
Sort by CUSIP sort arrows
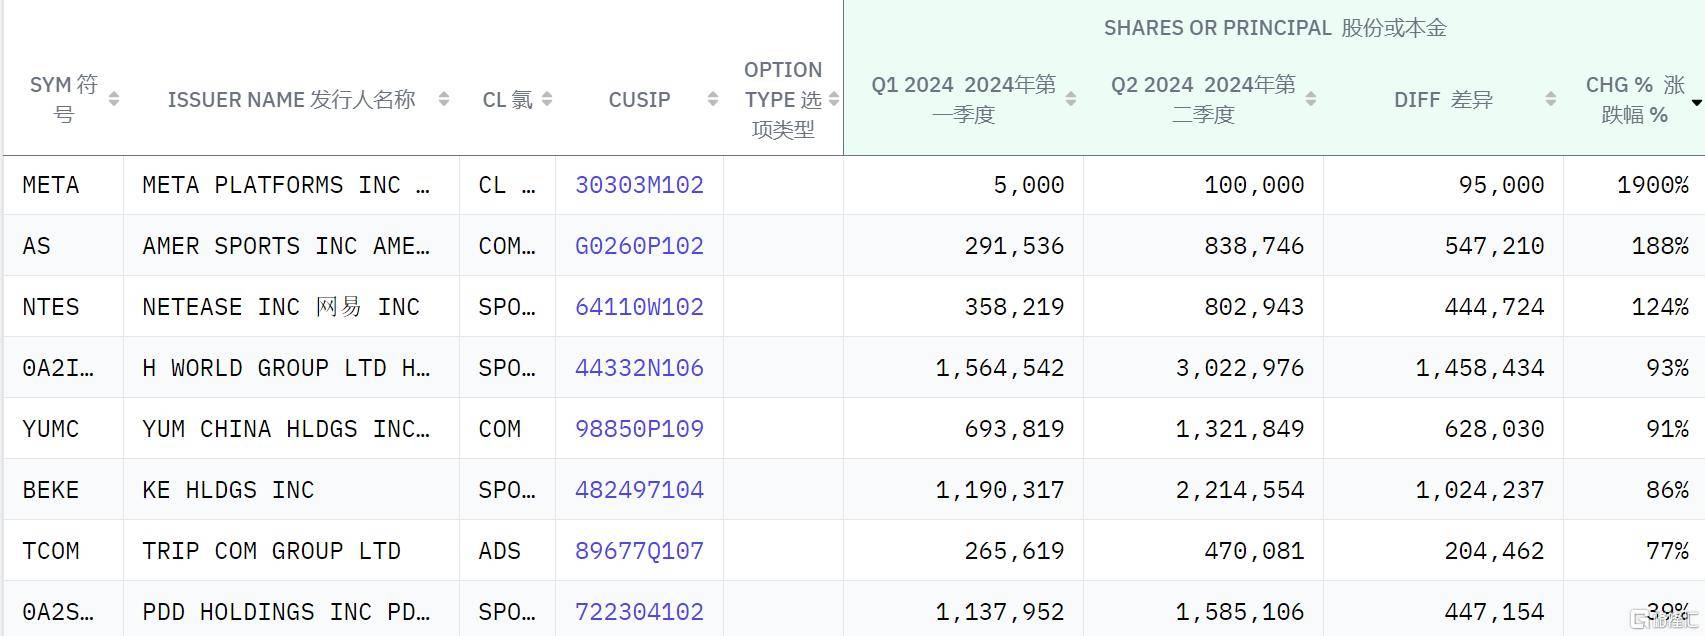pos(713,99)
